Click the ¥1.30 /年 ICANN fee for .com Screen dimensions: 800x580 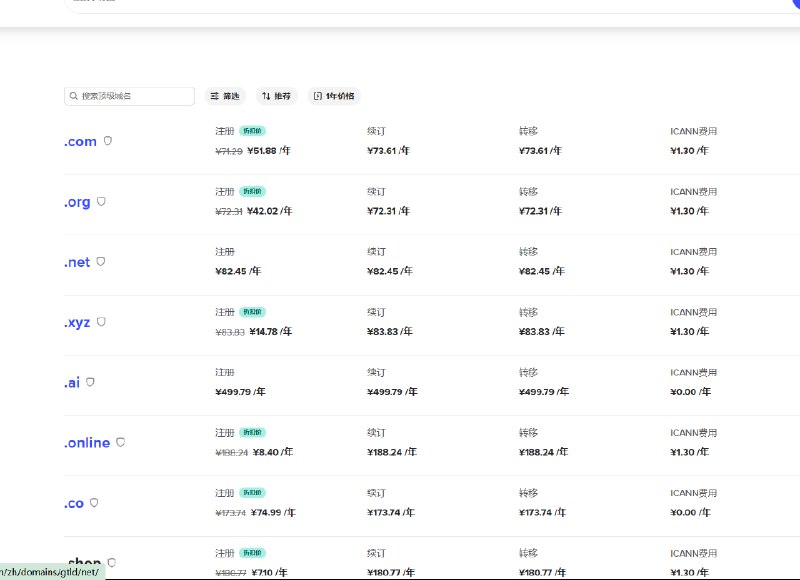click(x=690, y=150)
